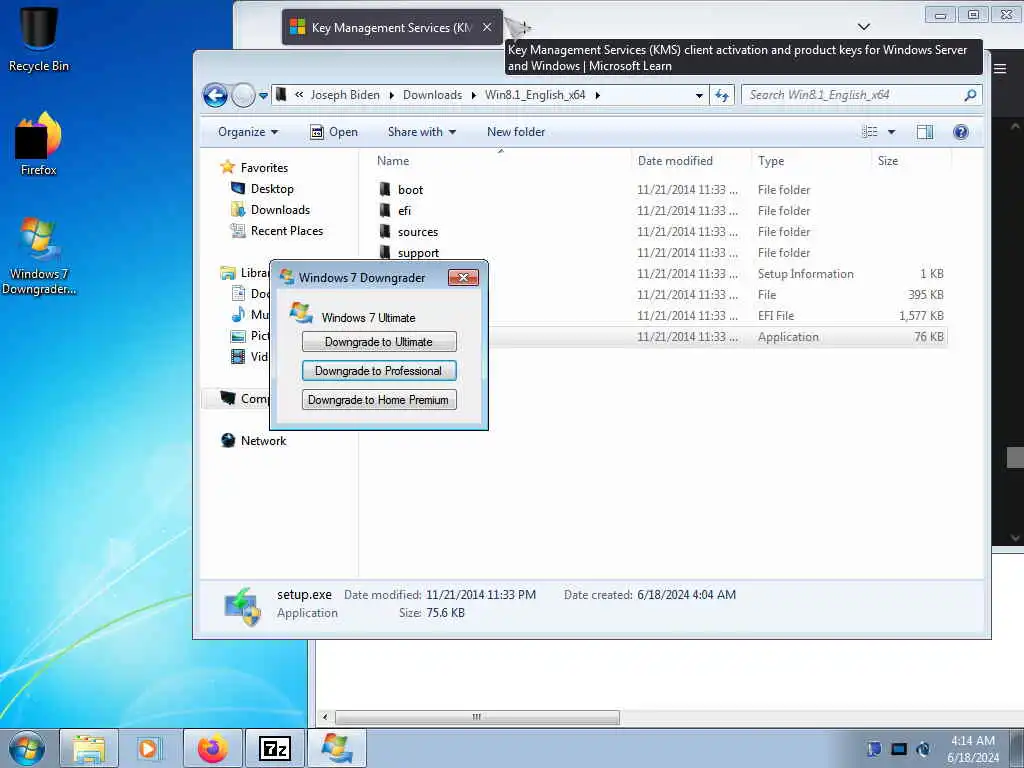Select the efi folder
This screenshot has height=768, width=1024.
[x=404, y=211]
